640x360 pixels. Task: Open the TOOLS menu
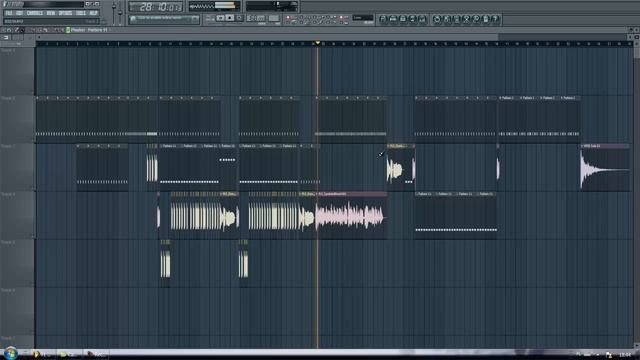pyautogui.click(x=81, y=13)
